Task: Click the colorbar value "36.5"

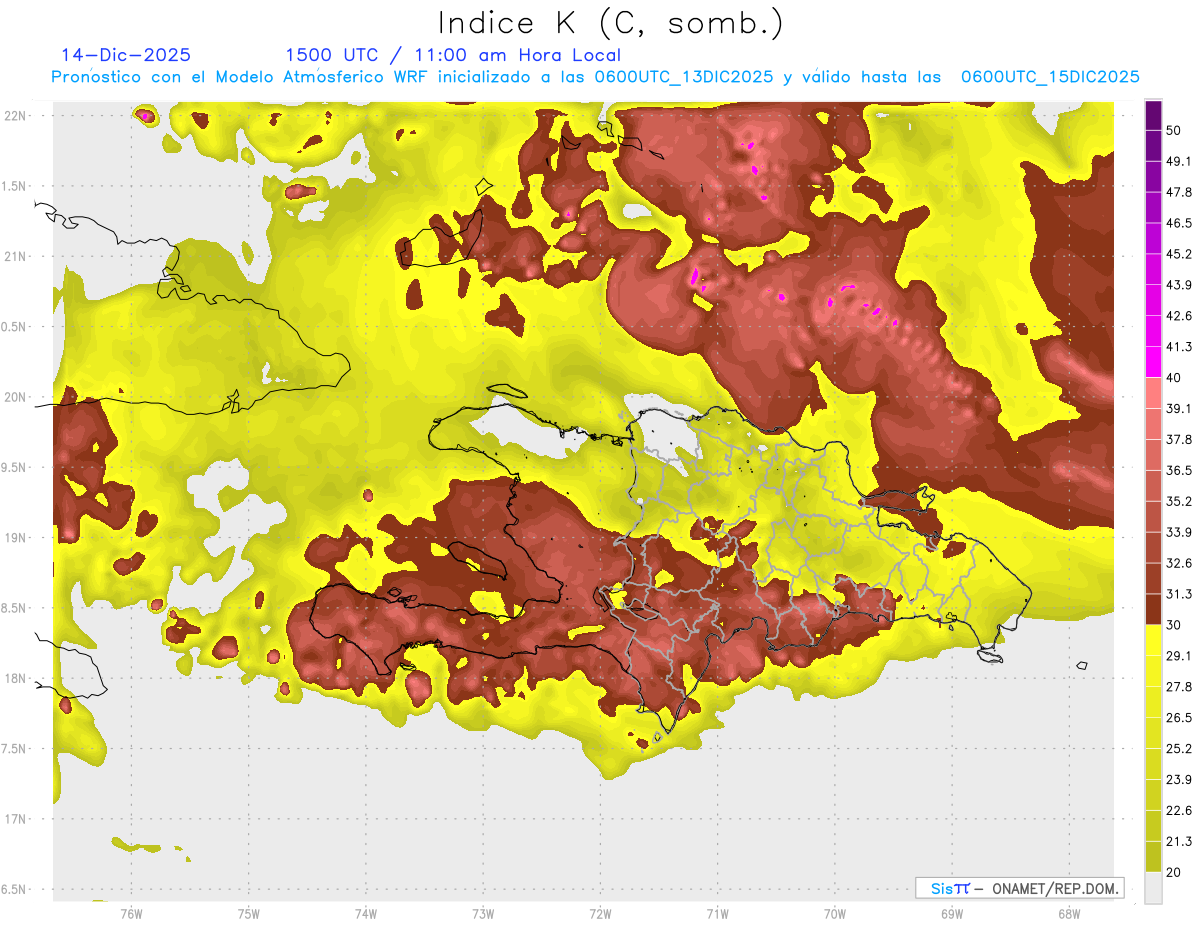Action: coord(1179,470)
